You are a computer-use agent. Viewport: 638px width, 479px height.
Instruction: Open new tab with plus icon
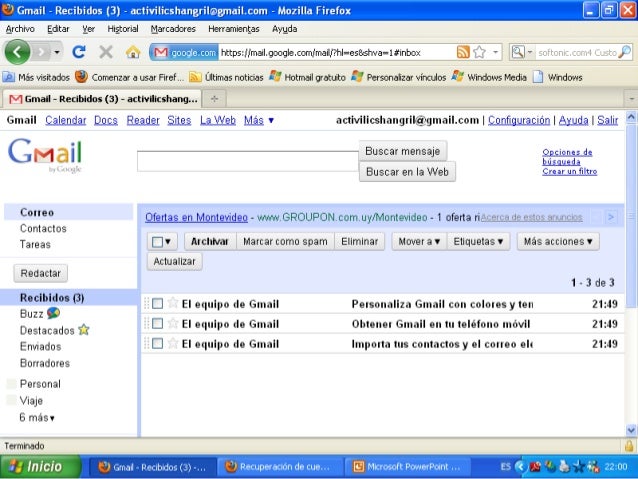click(214, 98)
